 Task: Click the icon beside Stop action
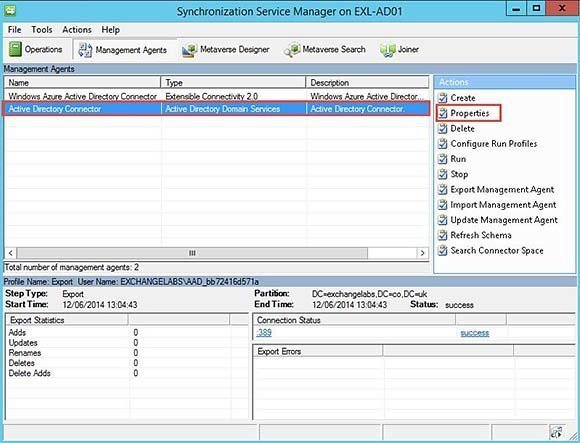click(x=442, y=174)
